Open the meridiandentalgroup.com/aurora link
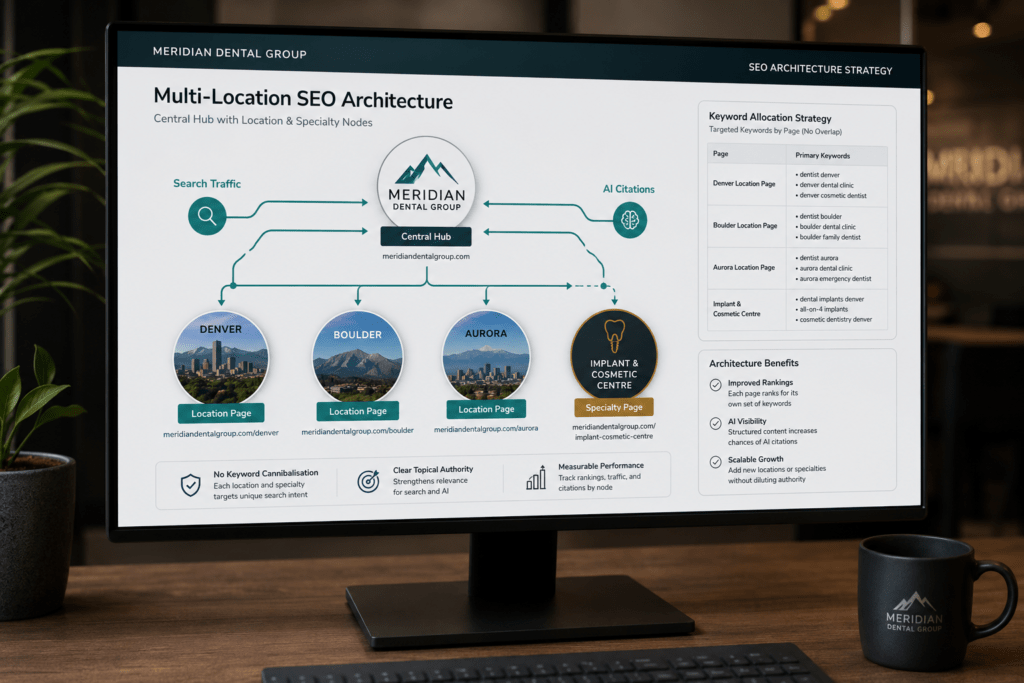Viewport: 1024px width, 683px height. click(486, 429)
